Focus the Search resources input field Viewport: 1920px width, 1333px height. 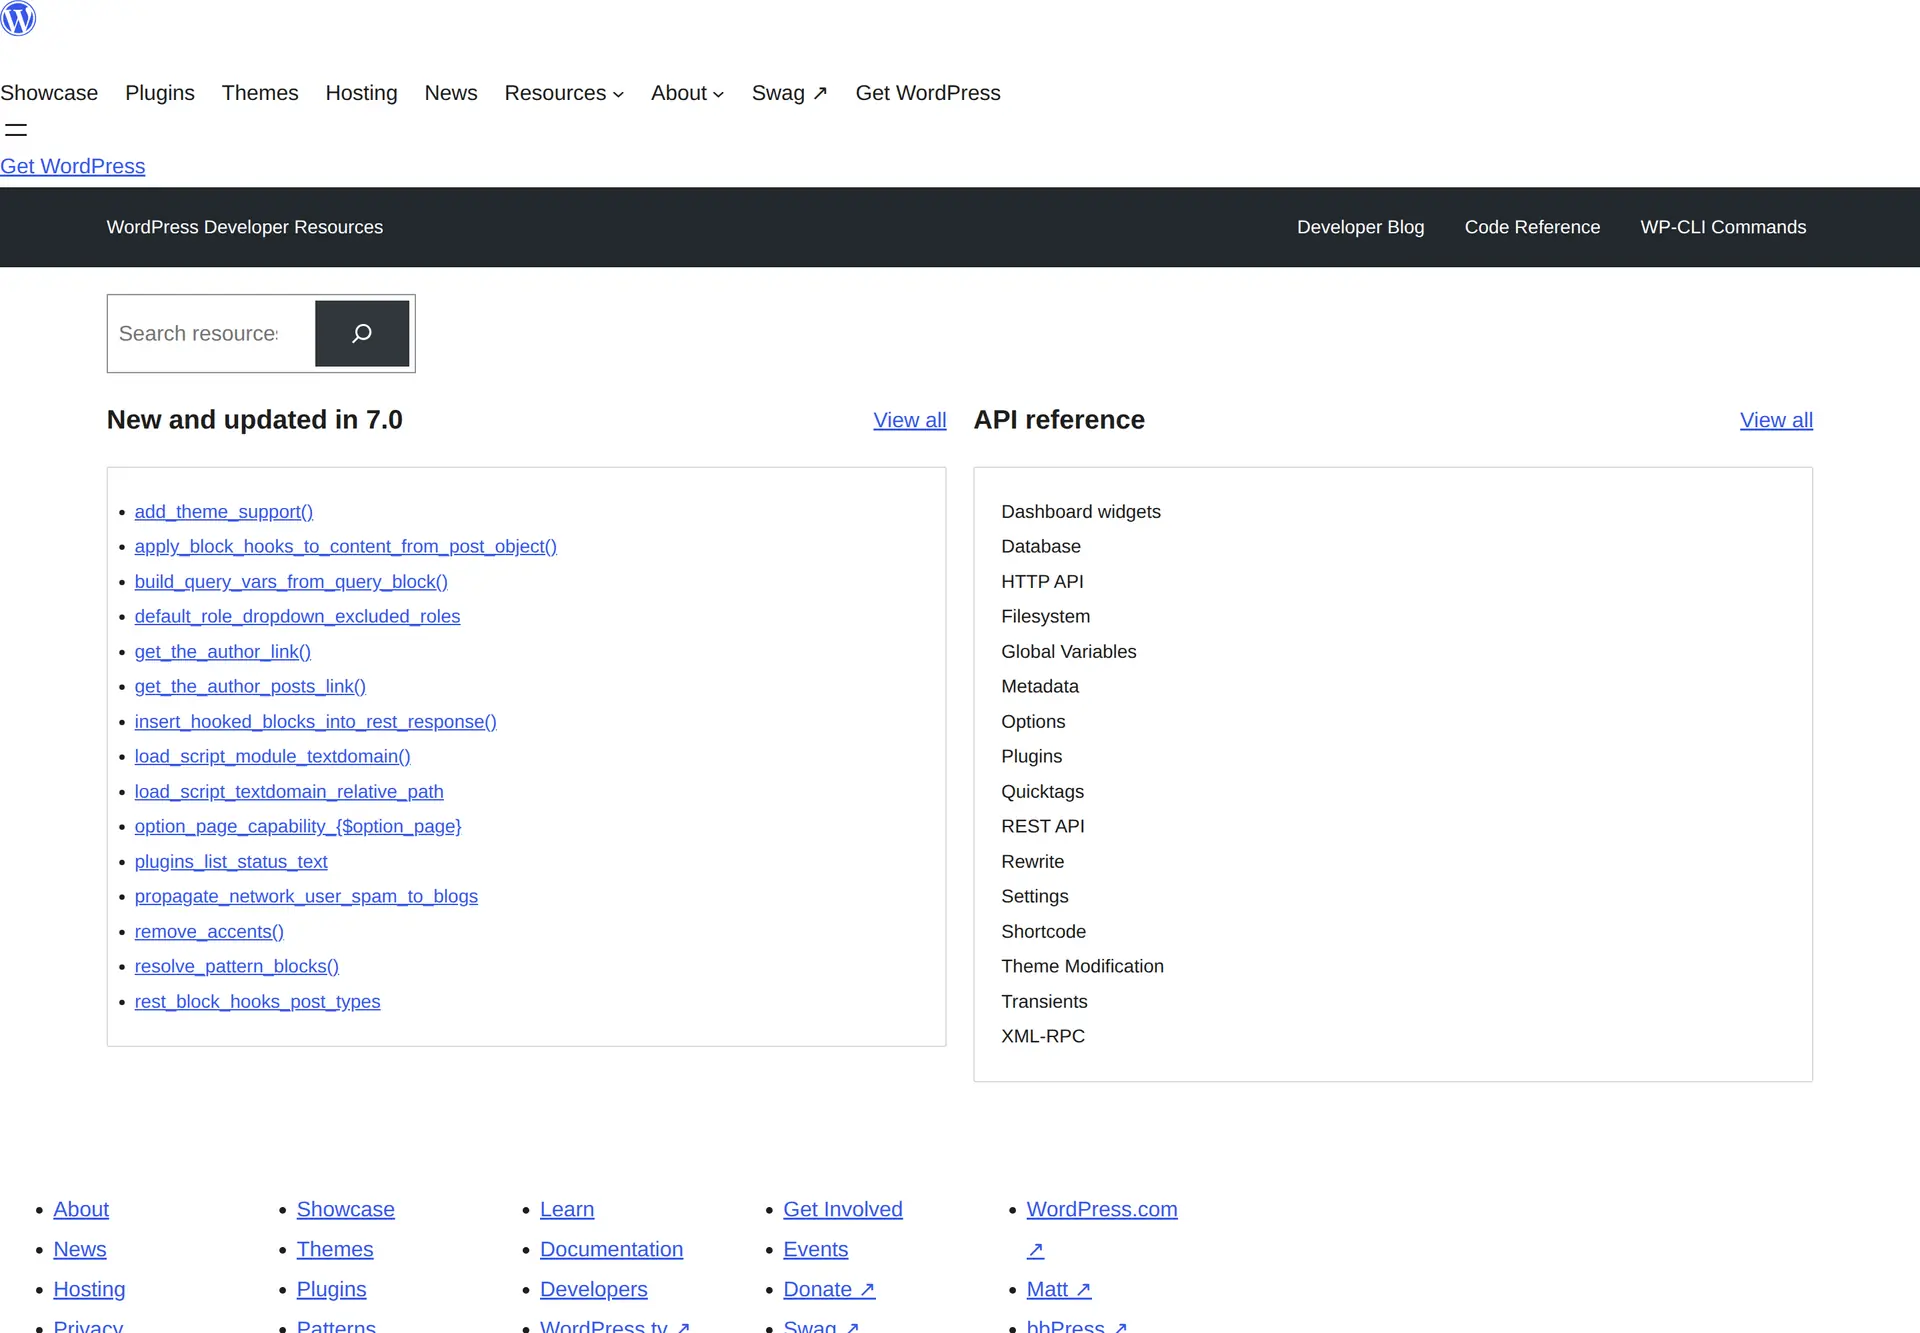coord(211,333)
